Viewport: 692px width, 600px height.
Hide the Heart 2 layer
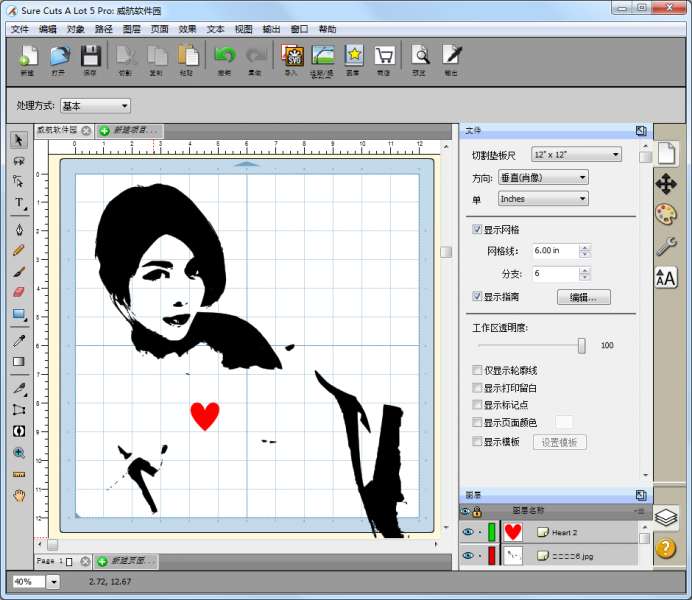click(x=467, y=532)
